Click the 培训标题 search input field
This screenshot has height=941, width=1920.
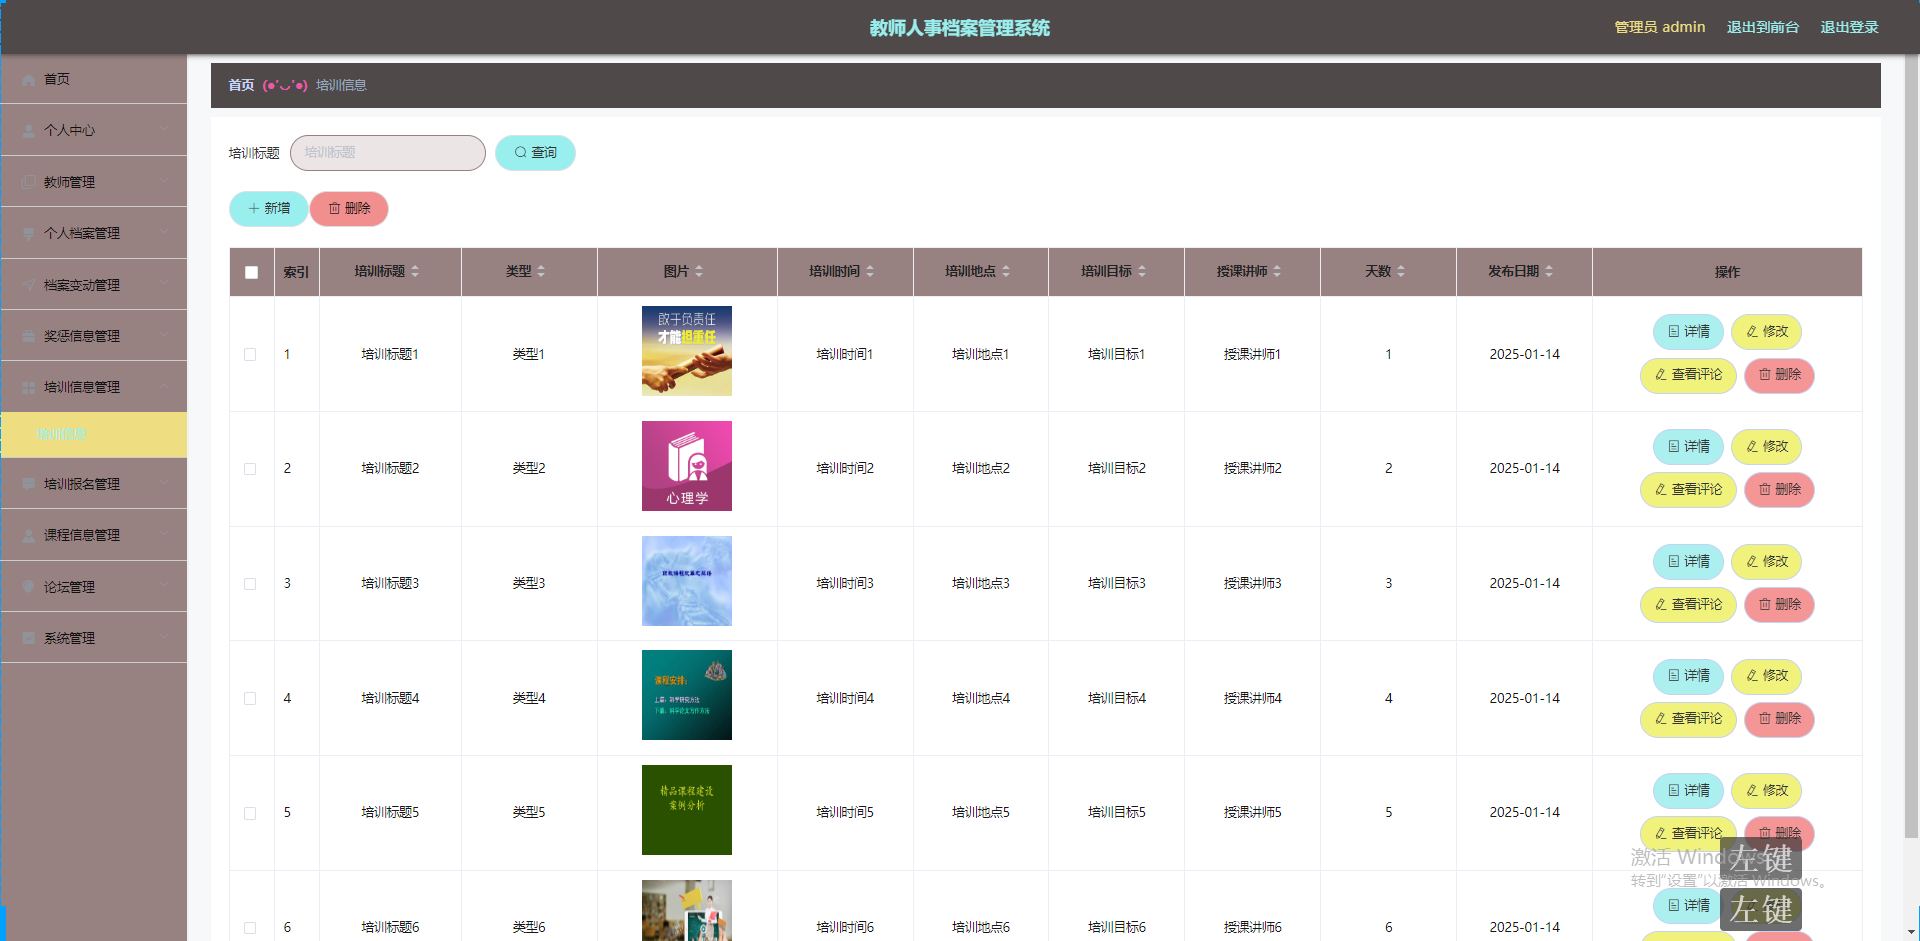coord(387,152)
